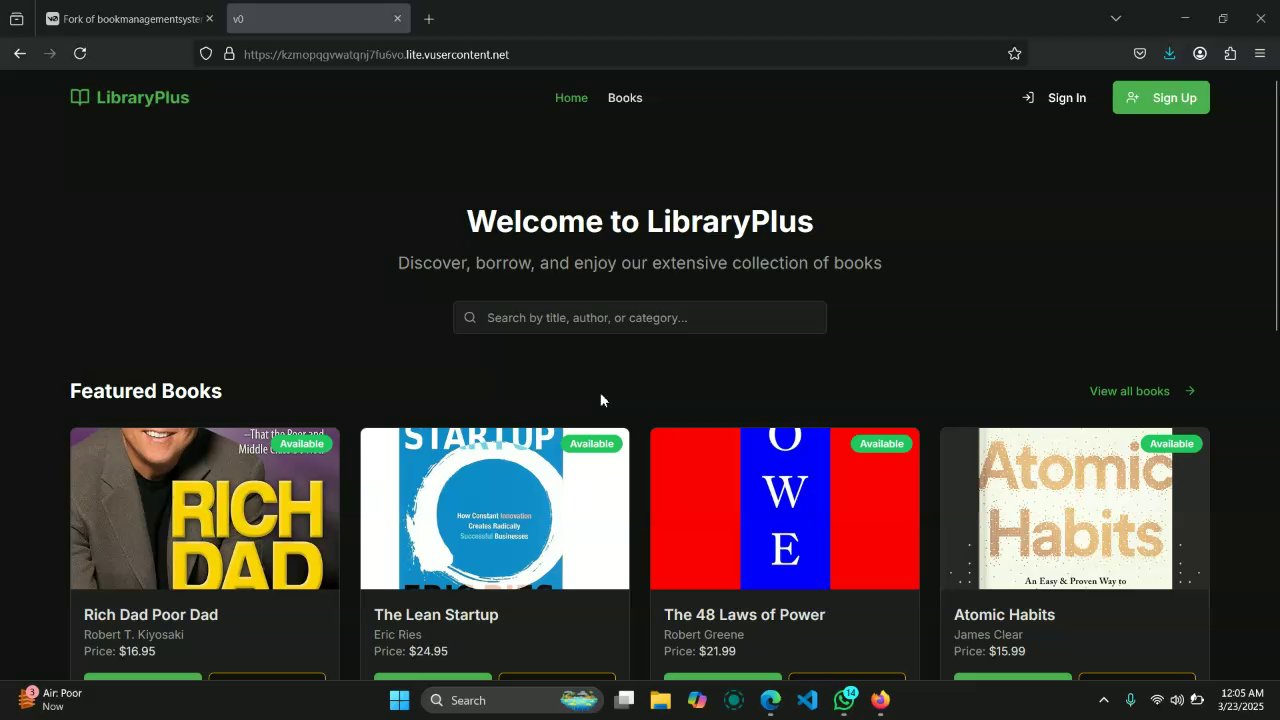Open the taskbar Search box
This screenshot has height=720, width=1280.
512,700
